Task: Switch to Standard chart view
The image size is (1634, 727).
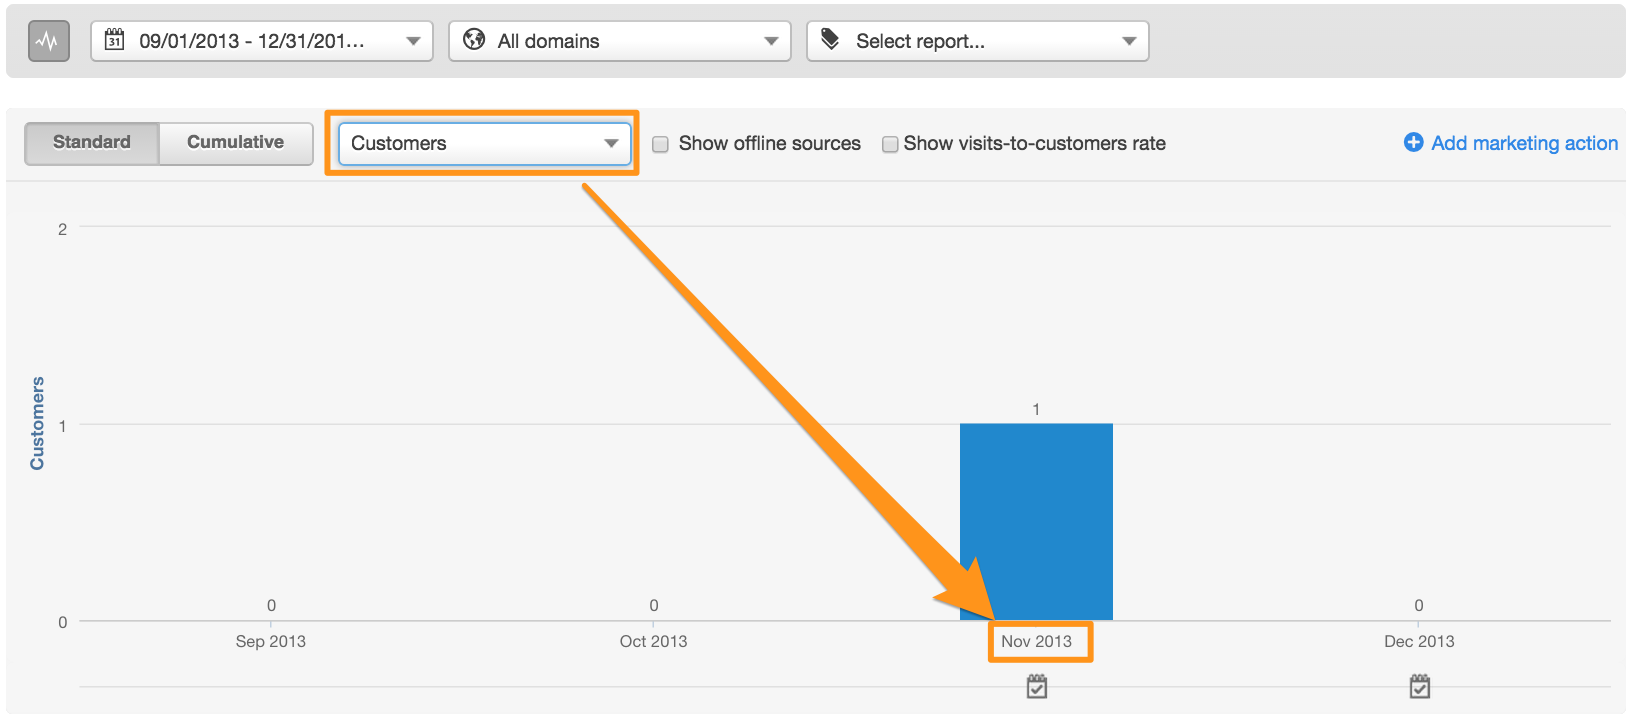Action: 92,143
